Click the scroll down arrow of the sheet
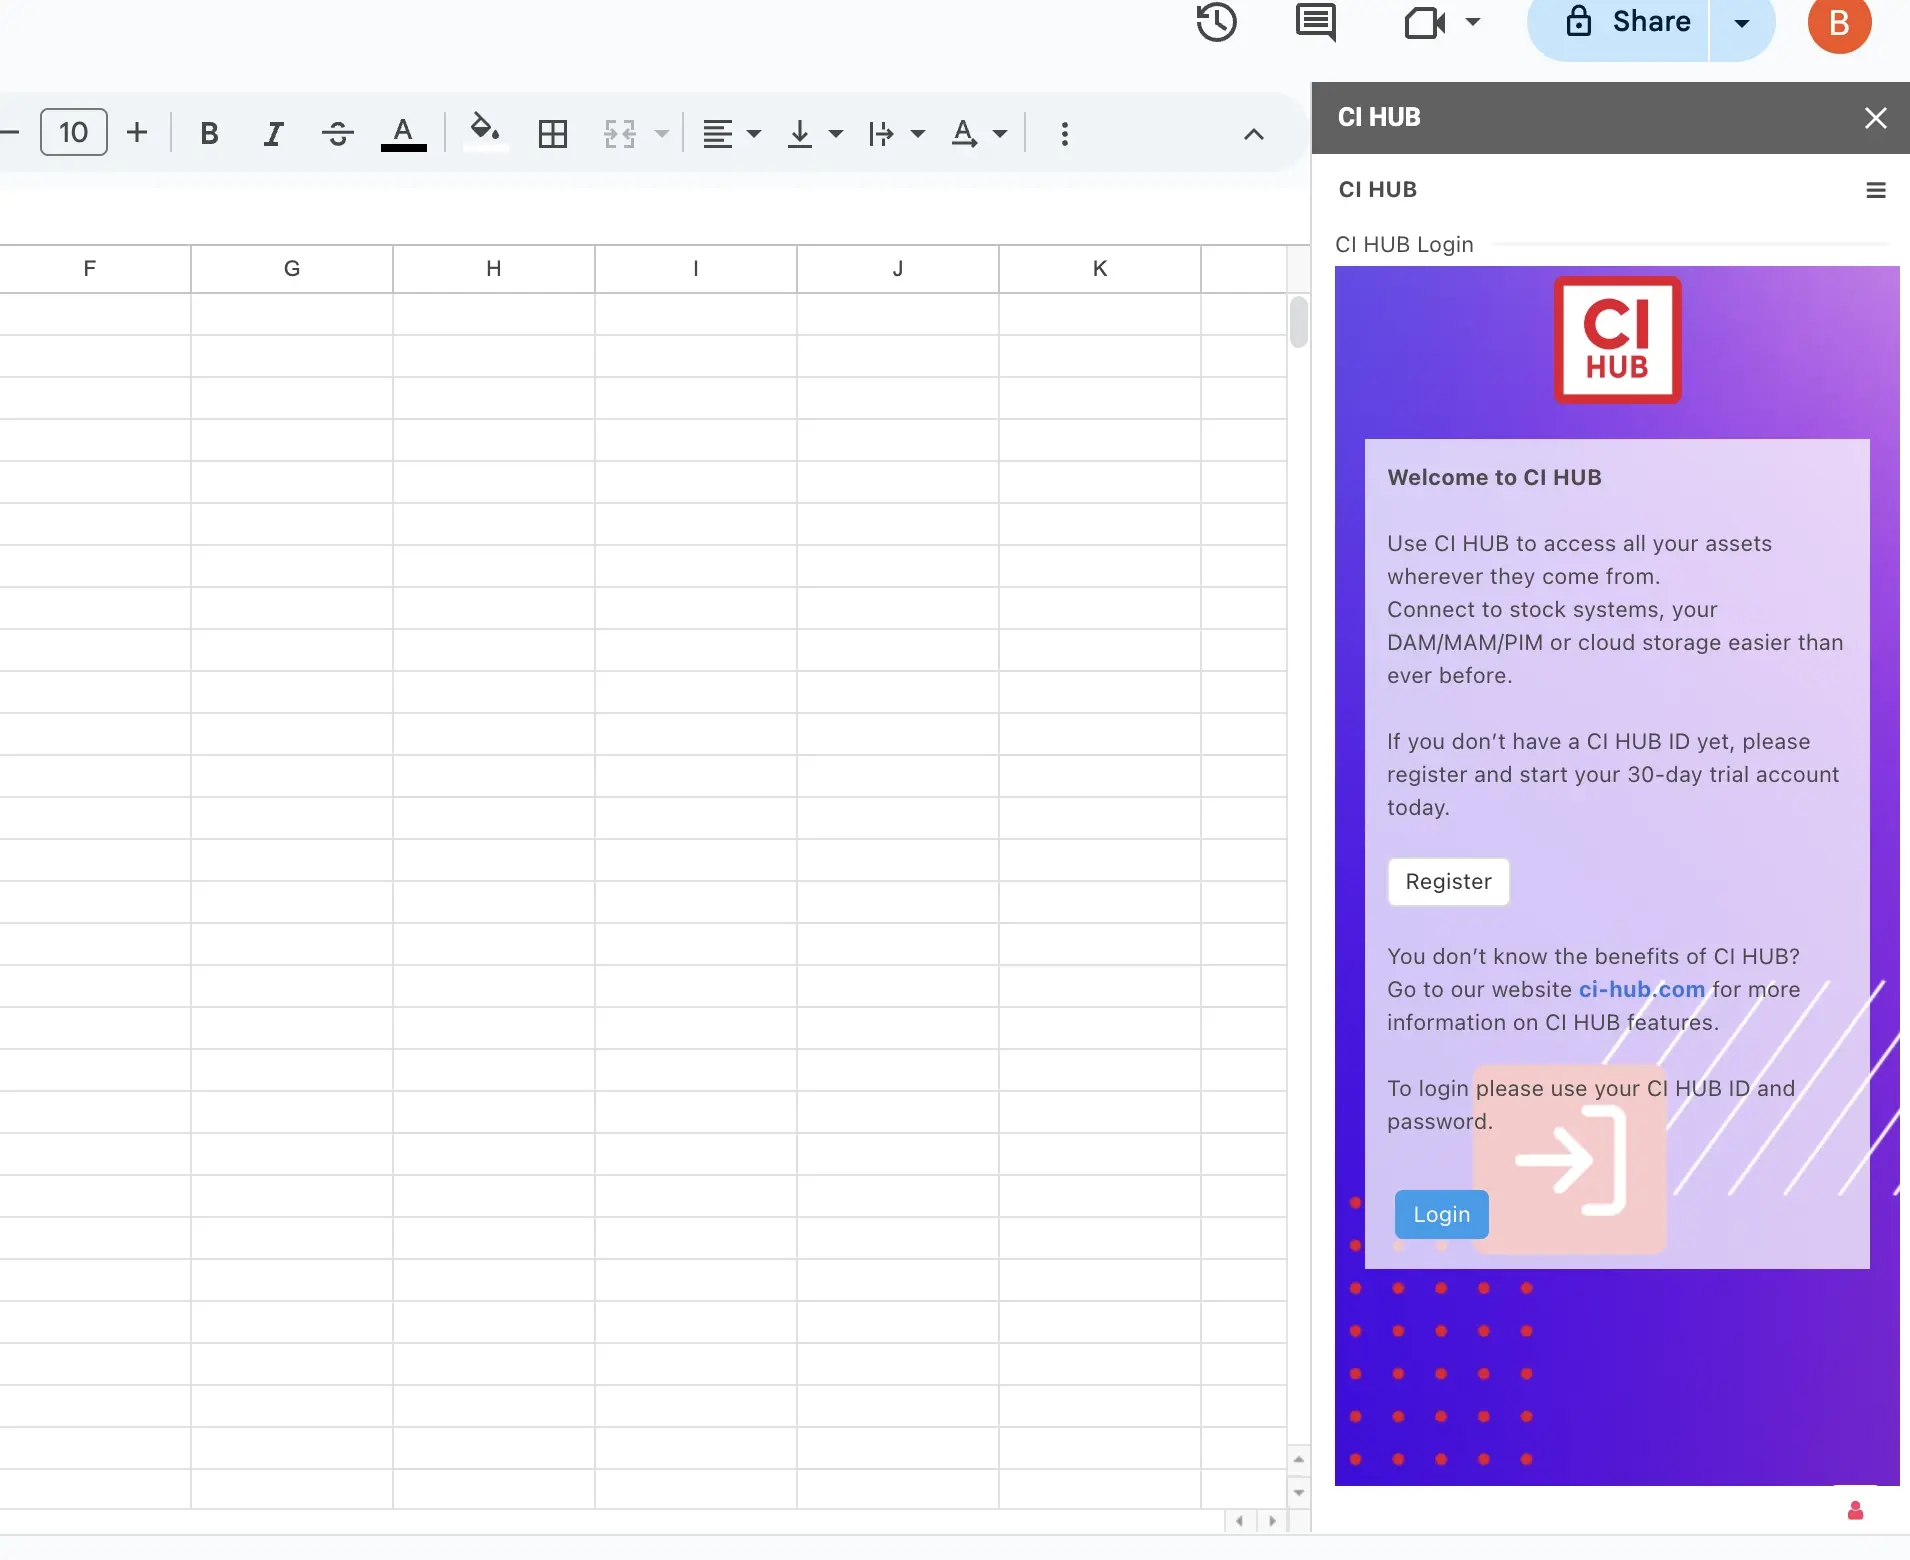 tap(1298, 1493)
